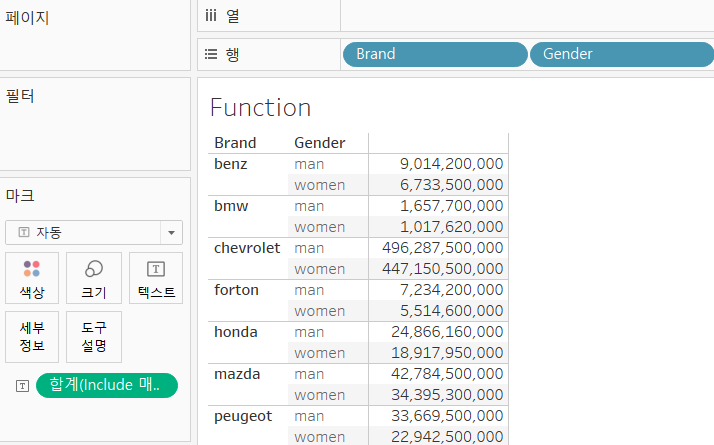Open the Size (크기) marks card
Viewport: 714px width, 445px height.
(94, 278)
